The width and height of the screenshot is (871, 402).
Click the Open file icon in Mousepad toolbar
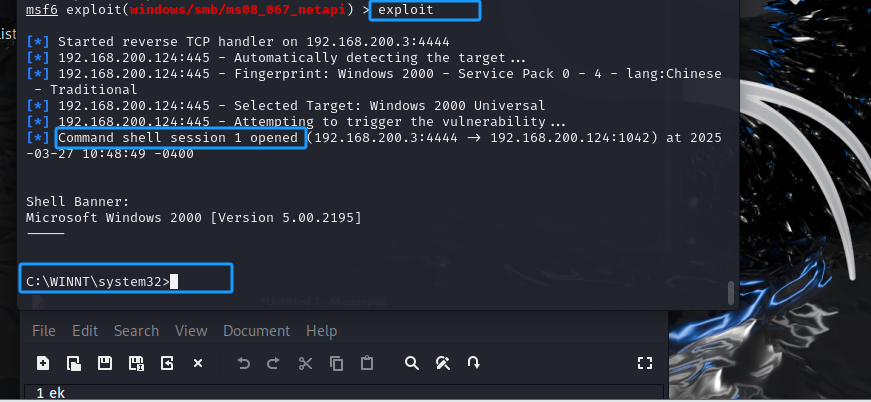click(x=74, y=363)
